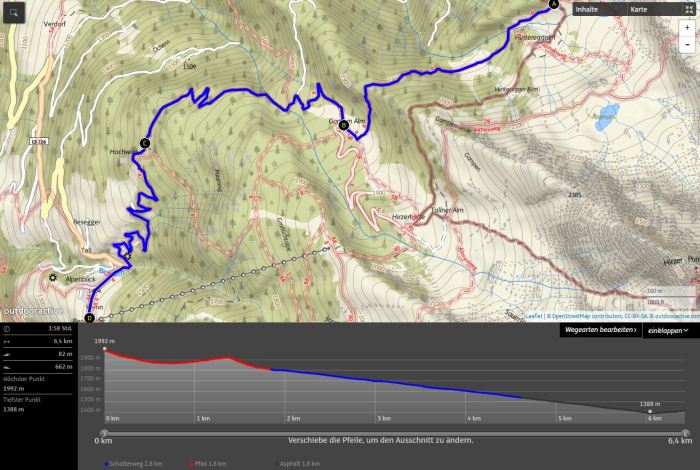Click the left range slider handle at 0 km
The image size is (700, 470).
click(x=103, y=433)
